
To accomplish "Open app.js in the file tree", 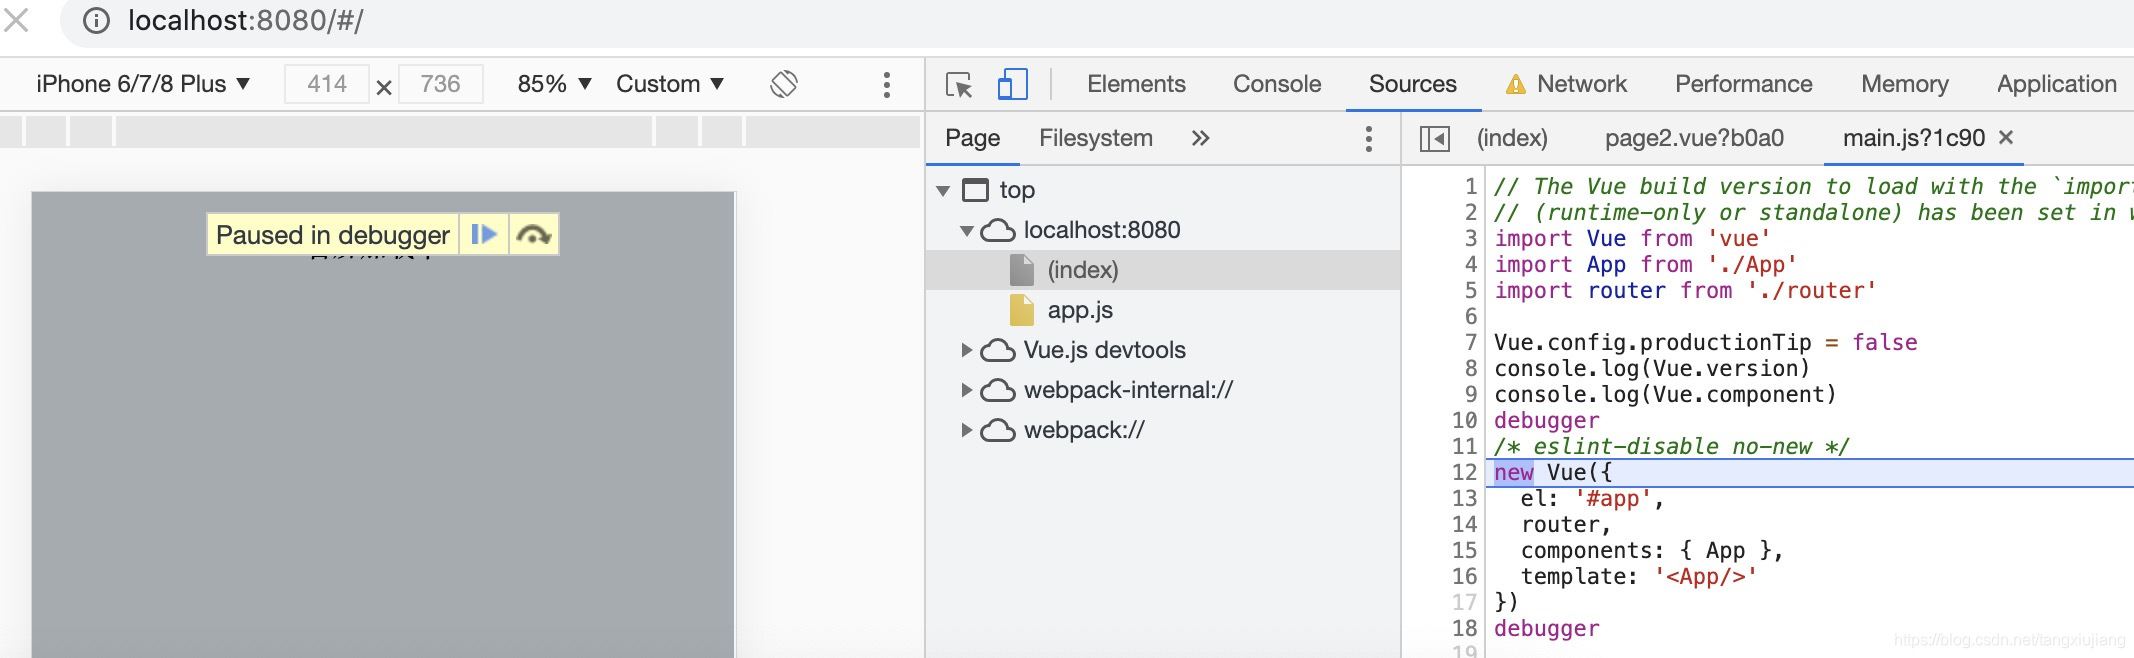I will pos(1079,310).
